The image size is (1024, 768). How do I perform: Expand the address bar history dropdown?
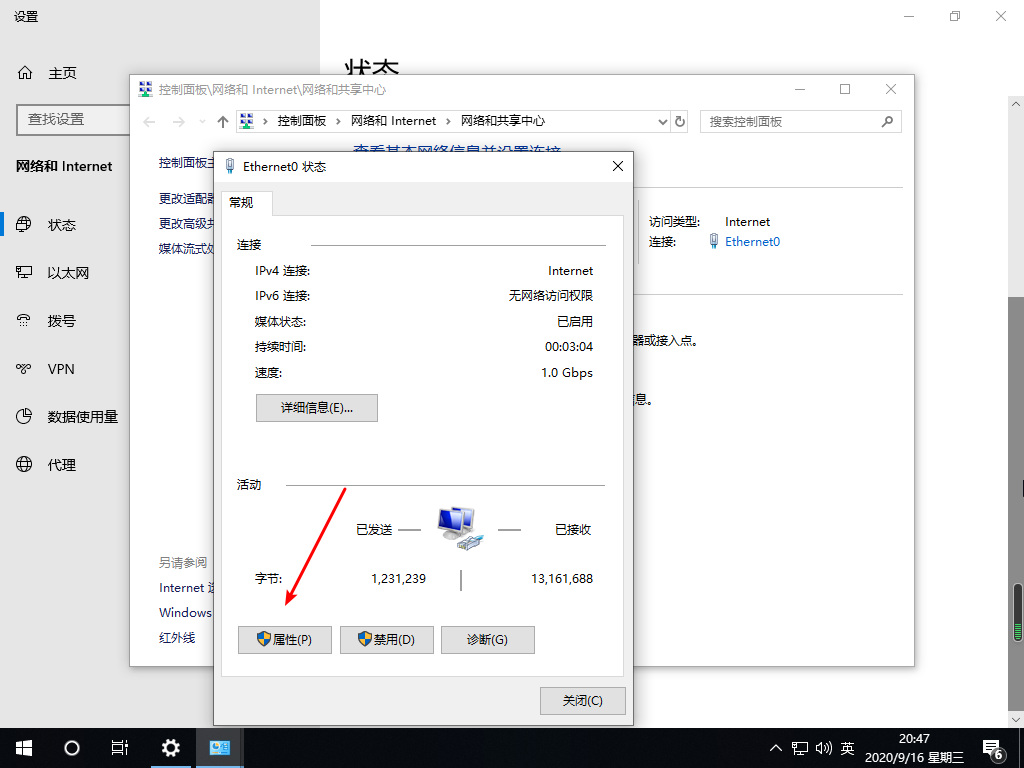coord(662,121)
